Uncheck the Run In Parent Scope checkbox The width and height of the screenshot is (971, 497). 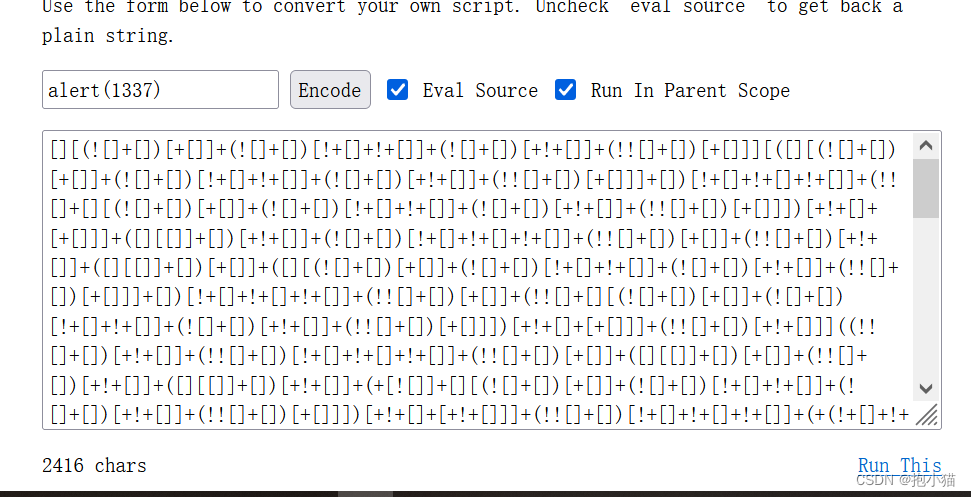566,90
